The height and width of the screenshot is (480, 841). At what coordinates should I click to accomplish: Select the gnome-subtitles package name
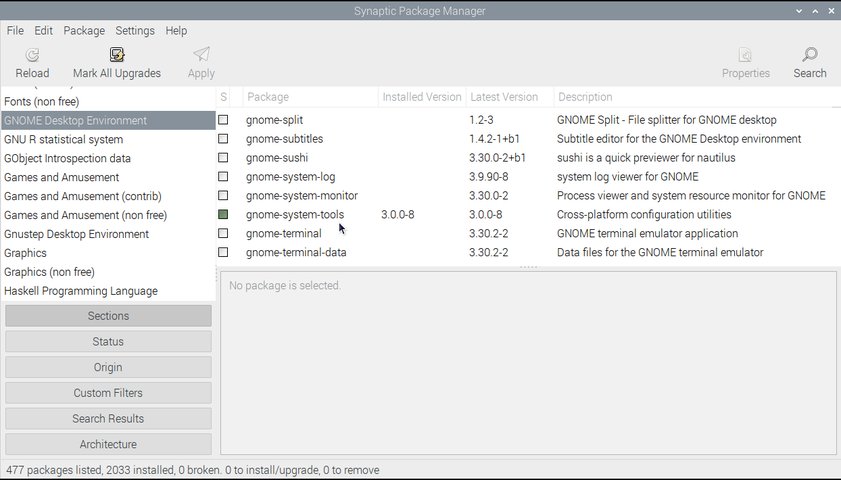(285, 138)
